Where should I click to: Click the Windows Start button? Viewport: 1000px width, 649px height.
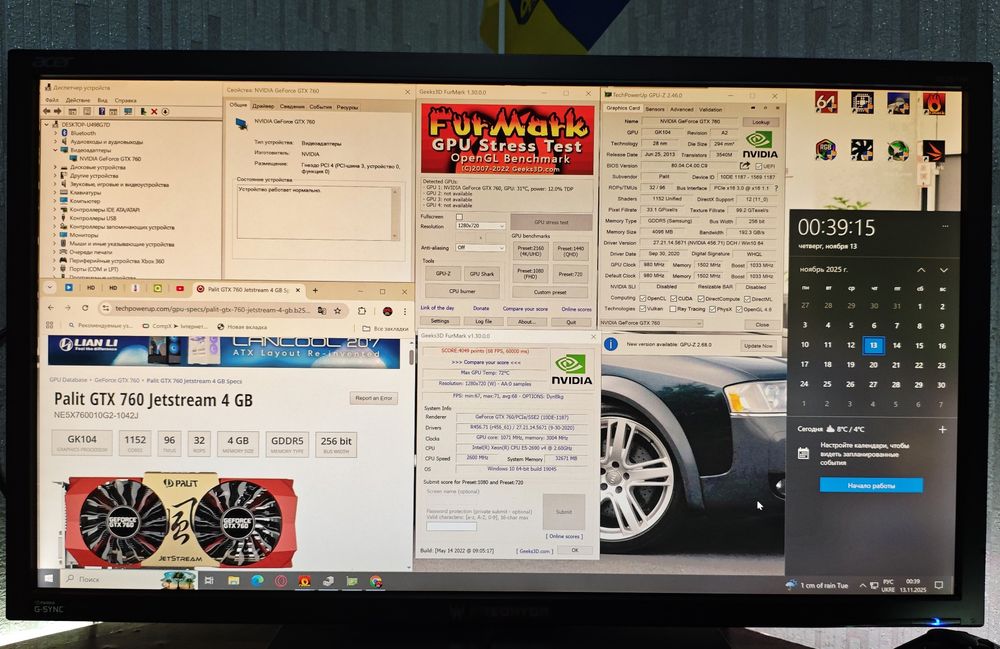click(48, 578)
